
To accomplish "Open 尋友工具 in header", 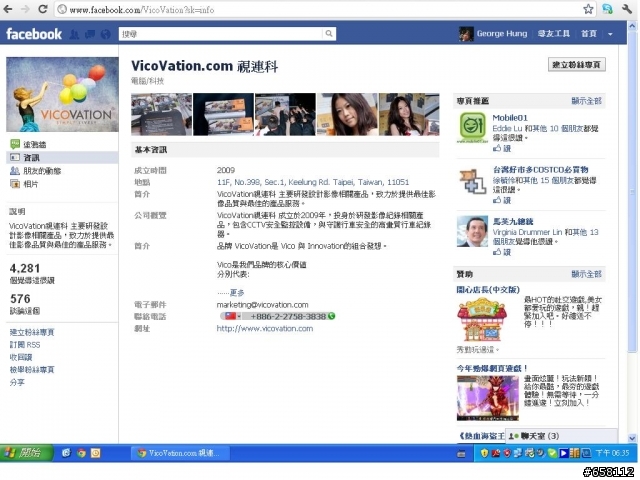I will coord(553,34).
